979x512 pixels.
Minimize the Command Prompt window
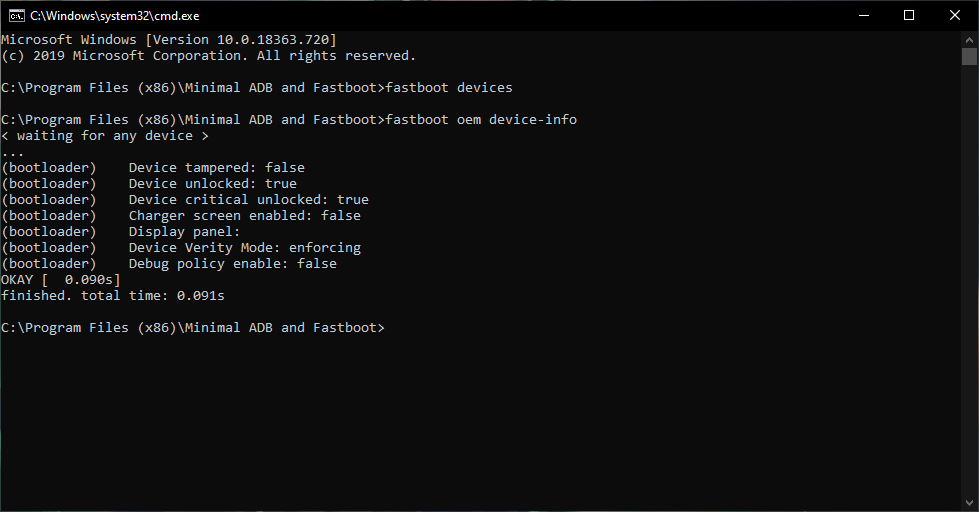pos(862,15)
